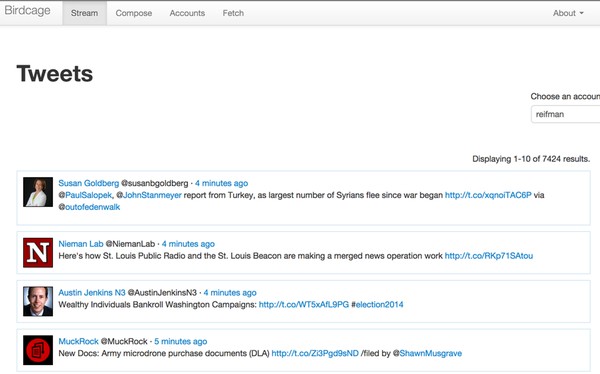The width and height of the screenshot is (600, 374).
Task: Expand the About dropdown menu
Action: click(x=568, y=13)
